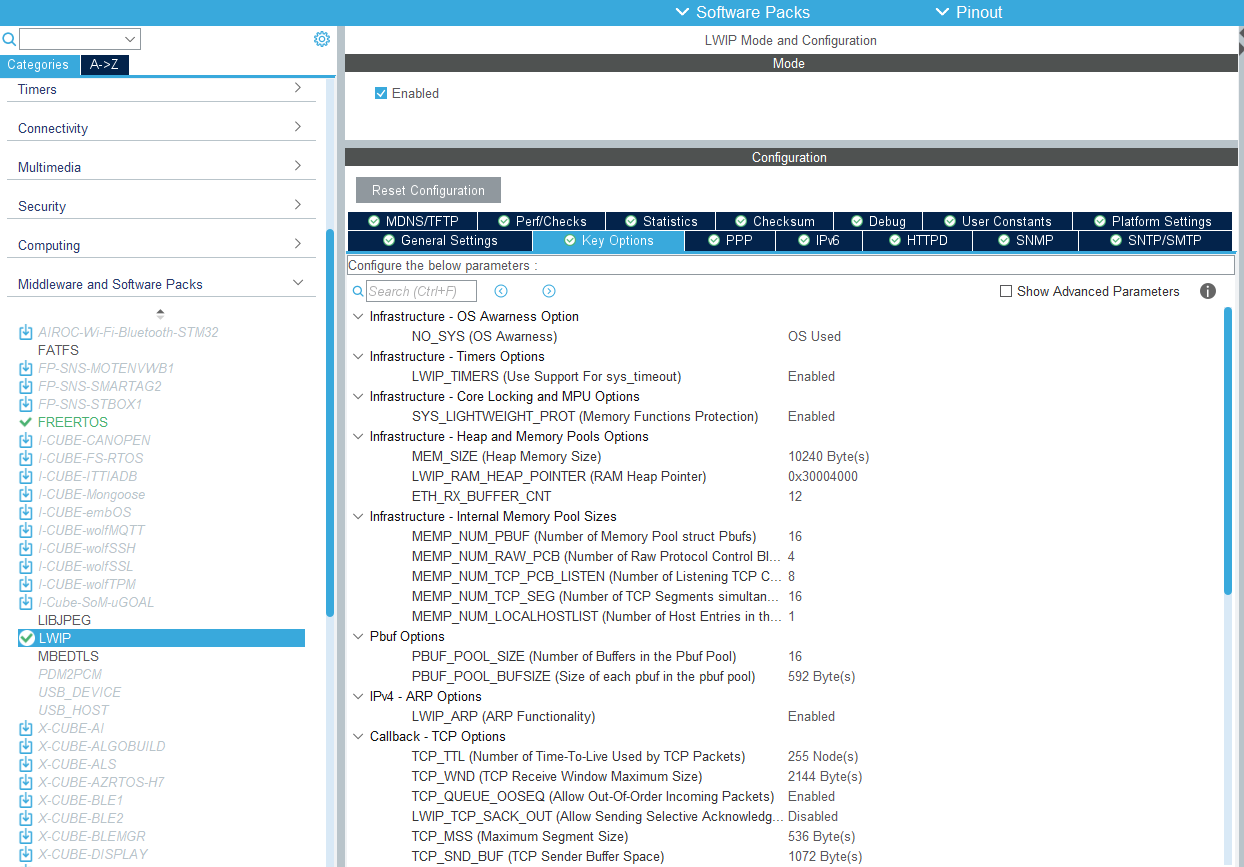Switch to the General Settings tab
This screenshot has height=867, width=1244.
pos(439,241)
